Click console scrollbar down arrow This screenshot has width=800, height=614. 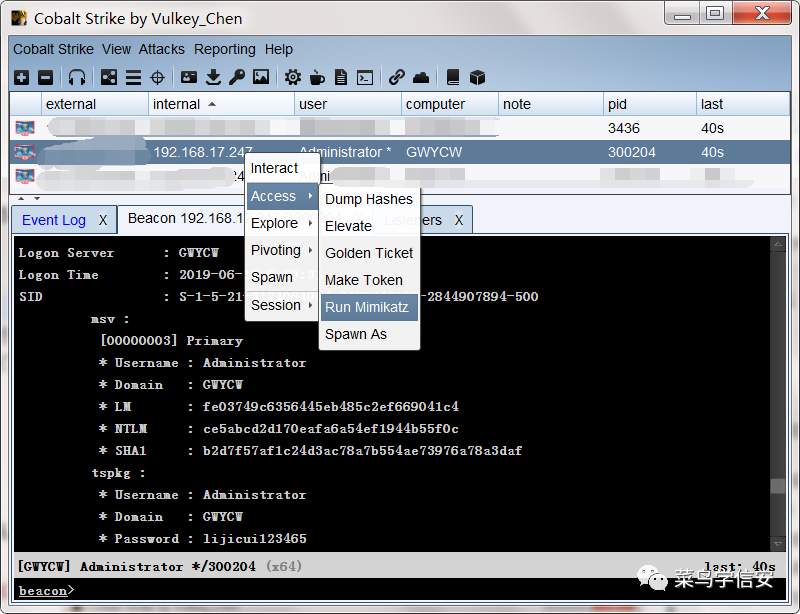(x=778, y=544)
